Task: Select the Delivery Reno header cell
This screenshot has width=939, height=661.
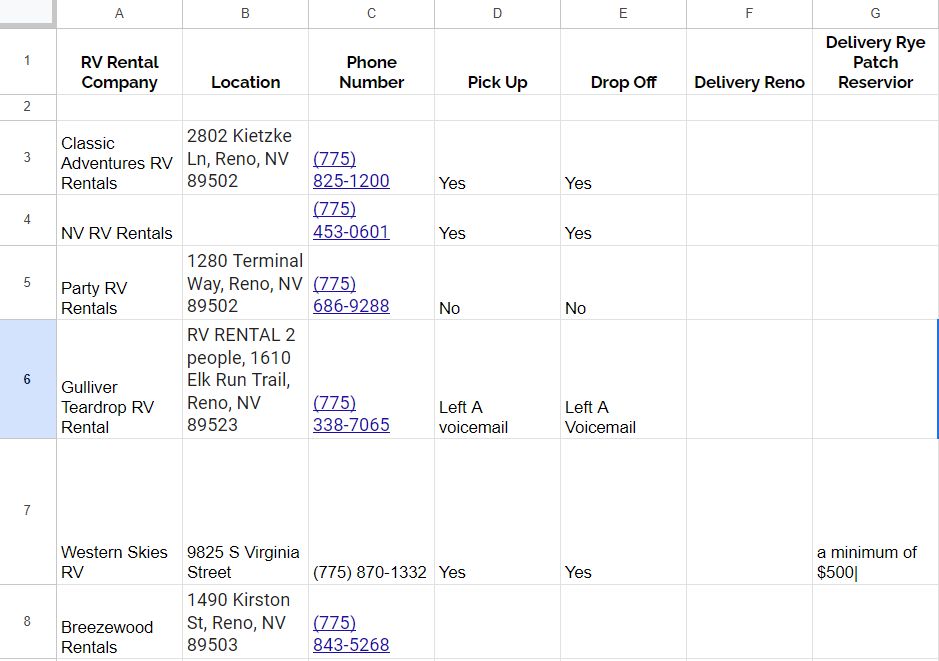Action: 749,62
